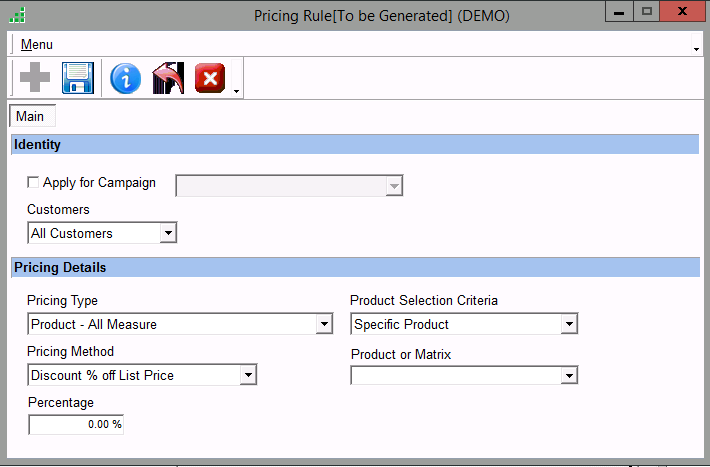Open the Menu menu

pos(37,45)
